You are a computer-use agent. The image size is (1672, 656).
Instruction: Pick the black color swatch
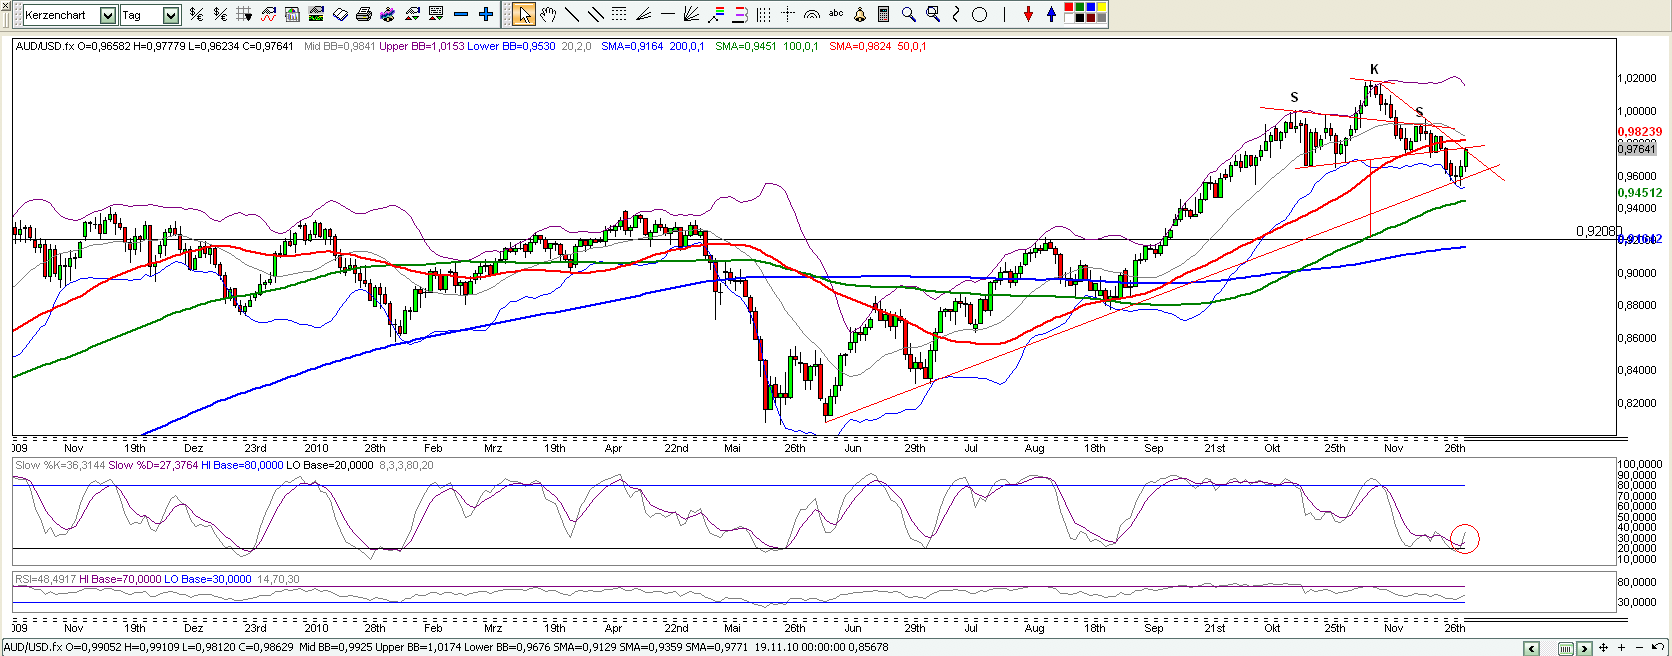point(1080,18)
